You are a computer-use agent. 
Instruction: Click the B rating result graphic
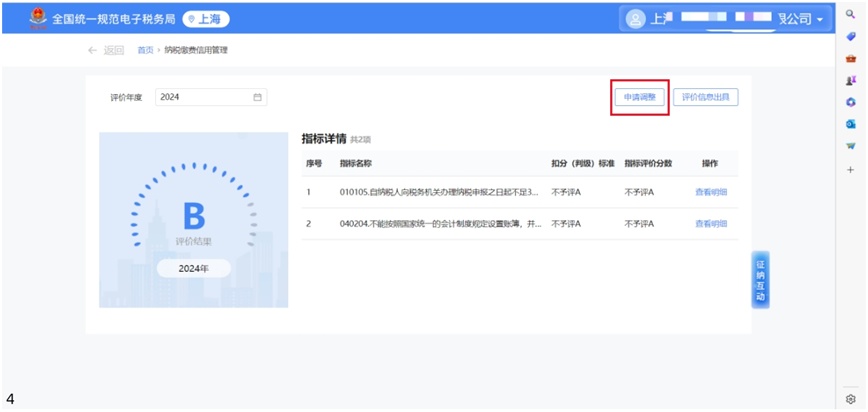coord(194,216)
